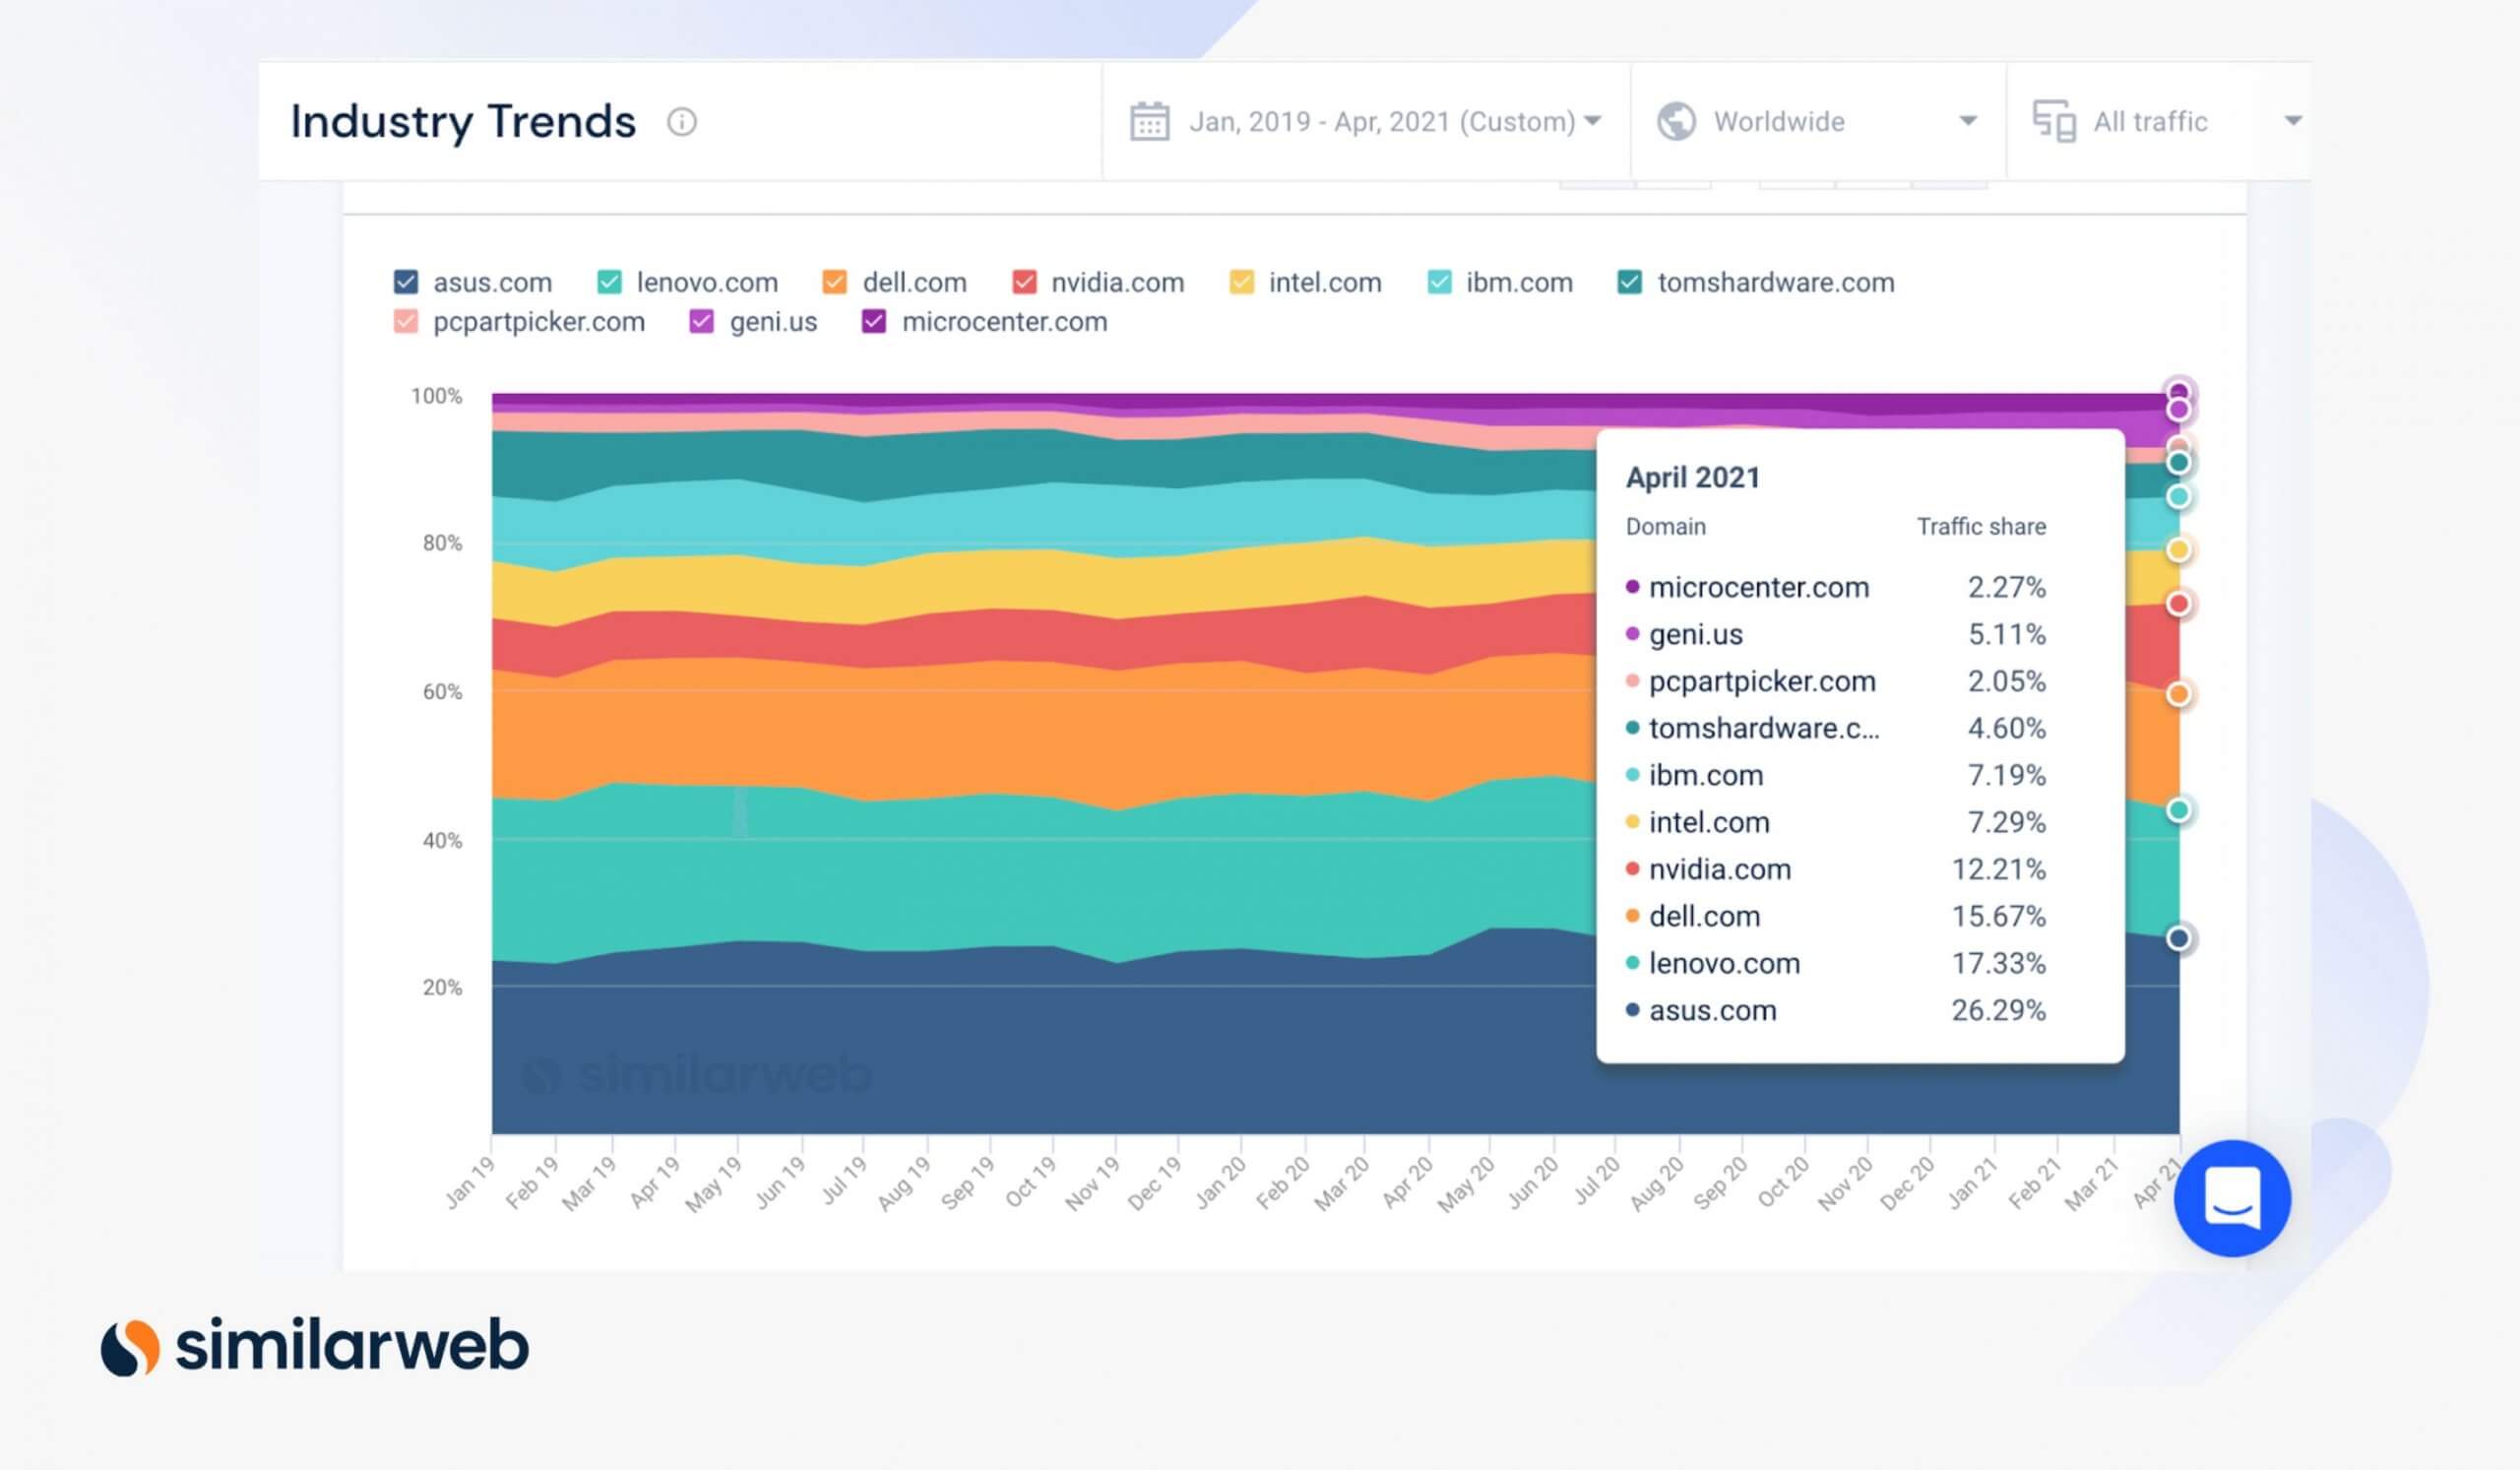
Task: Click microcenter.com legend label
Action: click(x=1003, y=322)
